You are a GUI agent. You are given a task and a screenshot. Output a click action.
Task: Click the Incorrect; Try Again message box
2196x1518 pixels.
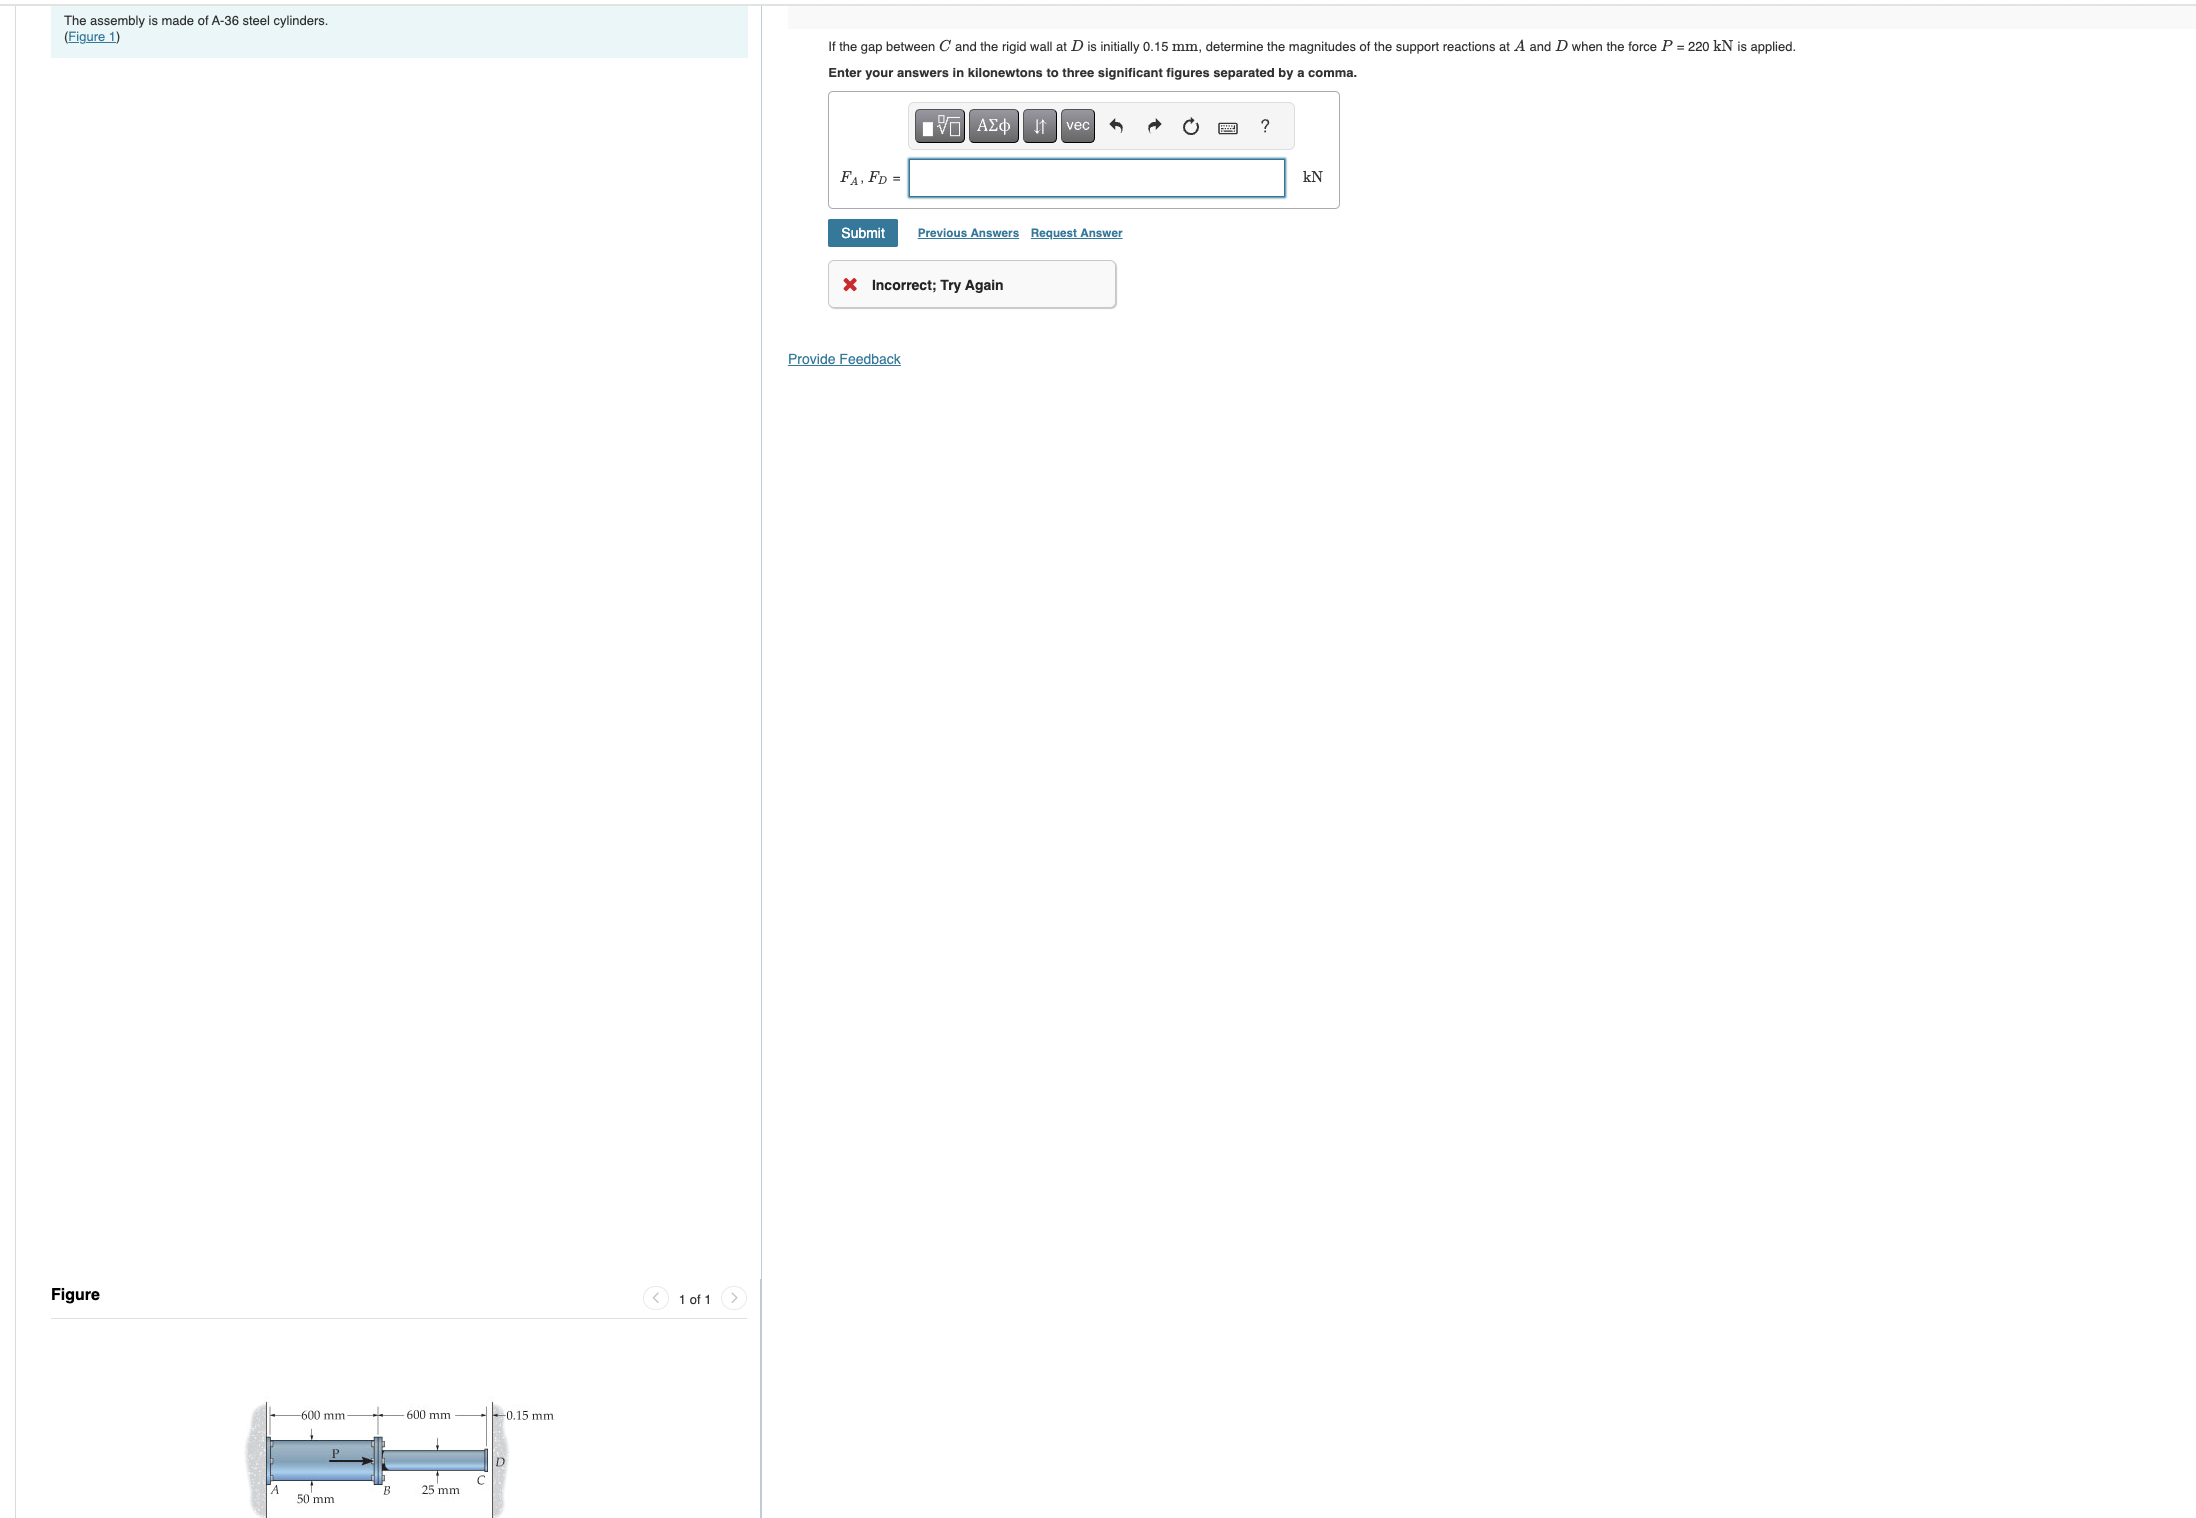971,285
